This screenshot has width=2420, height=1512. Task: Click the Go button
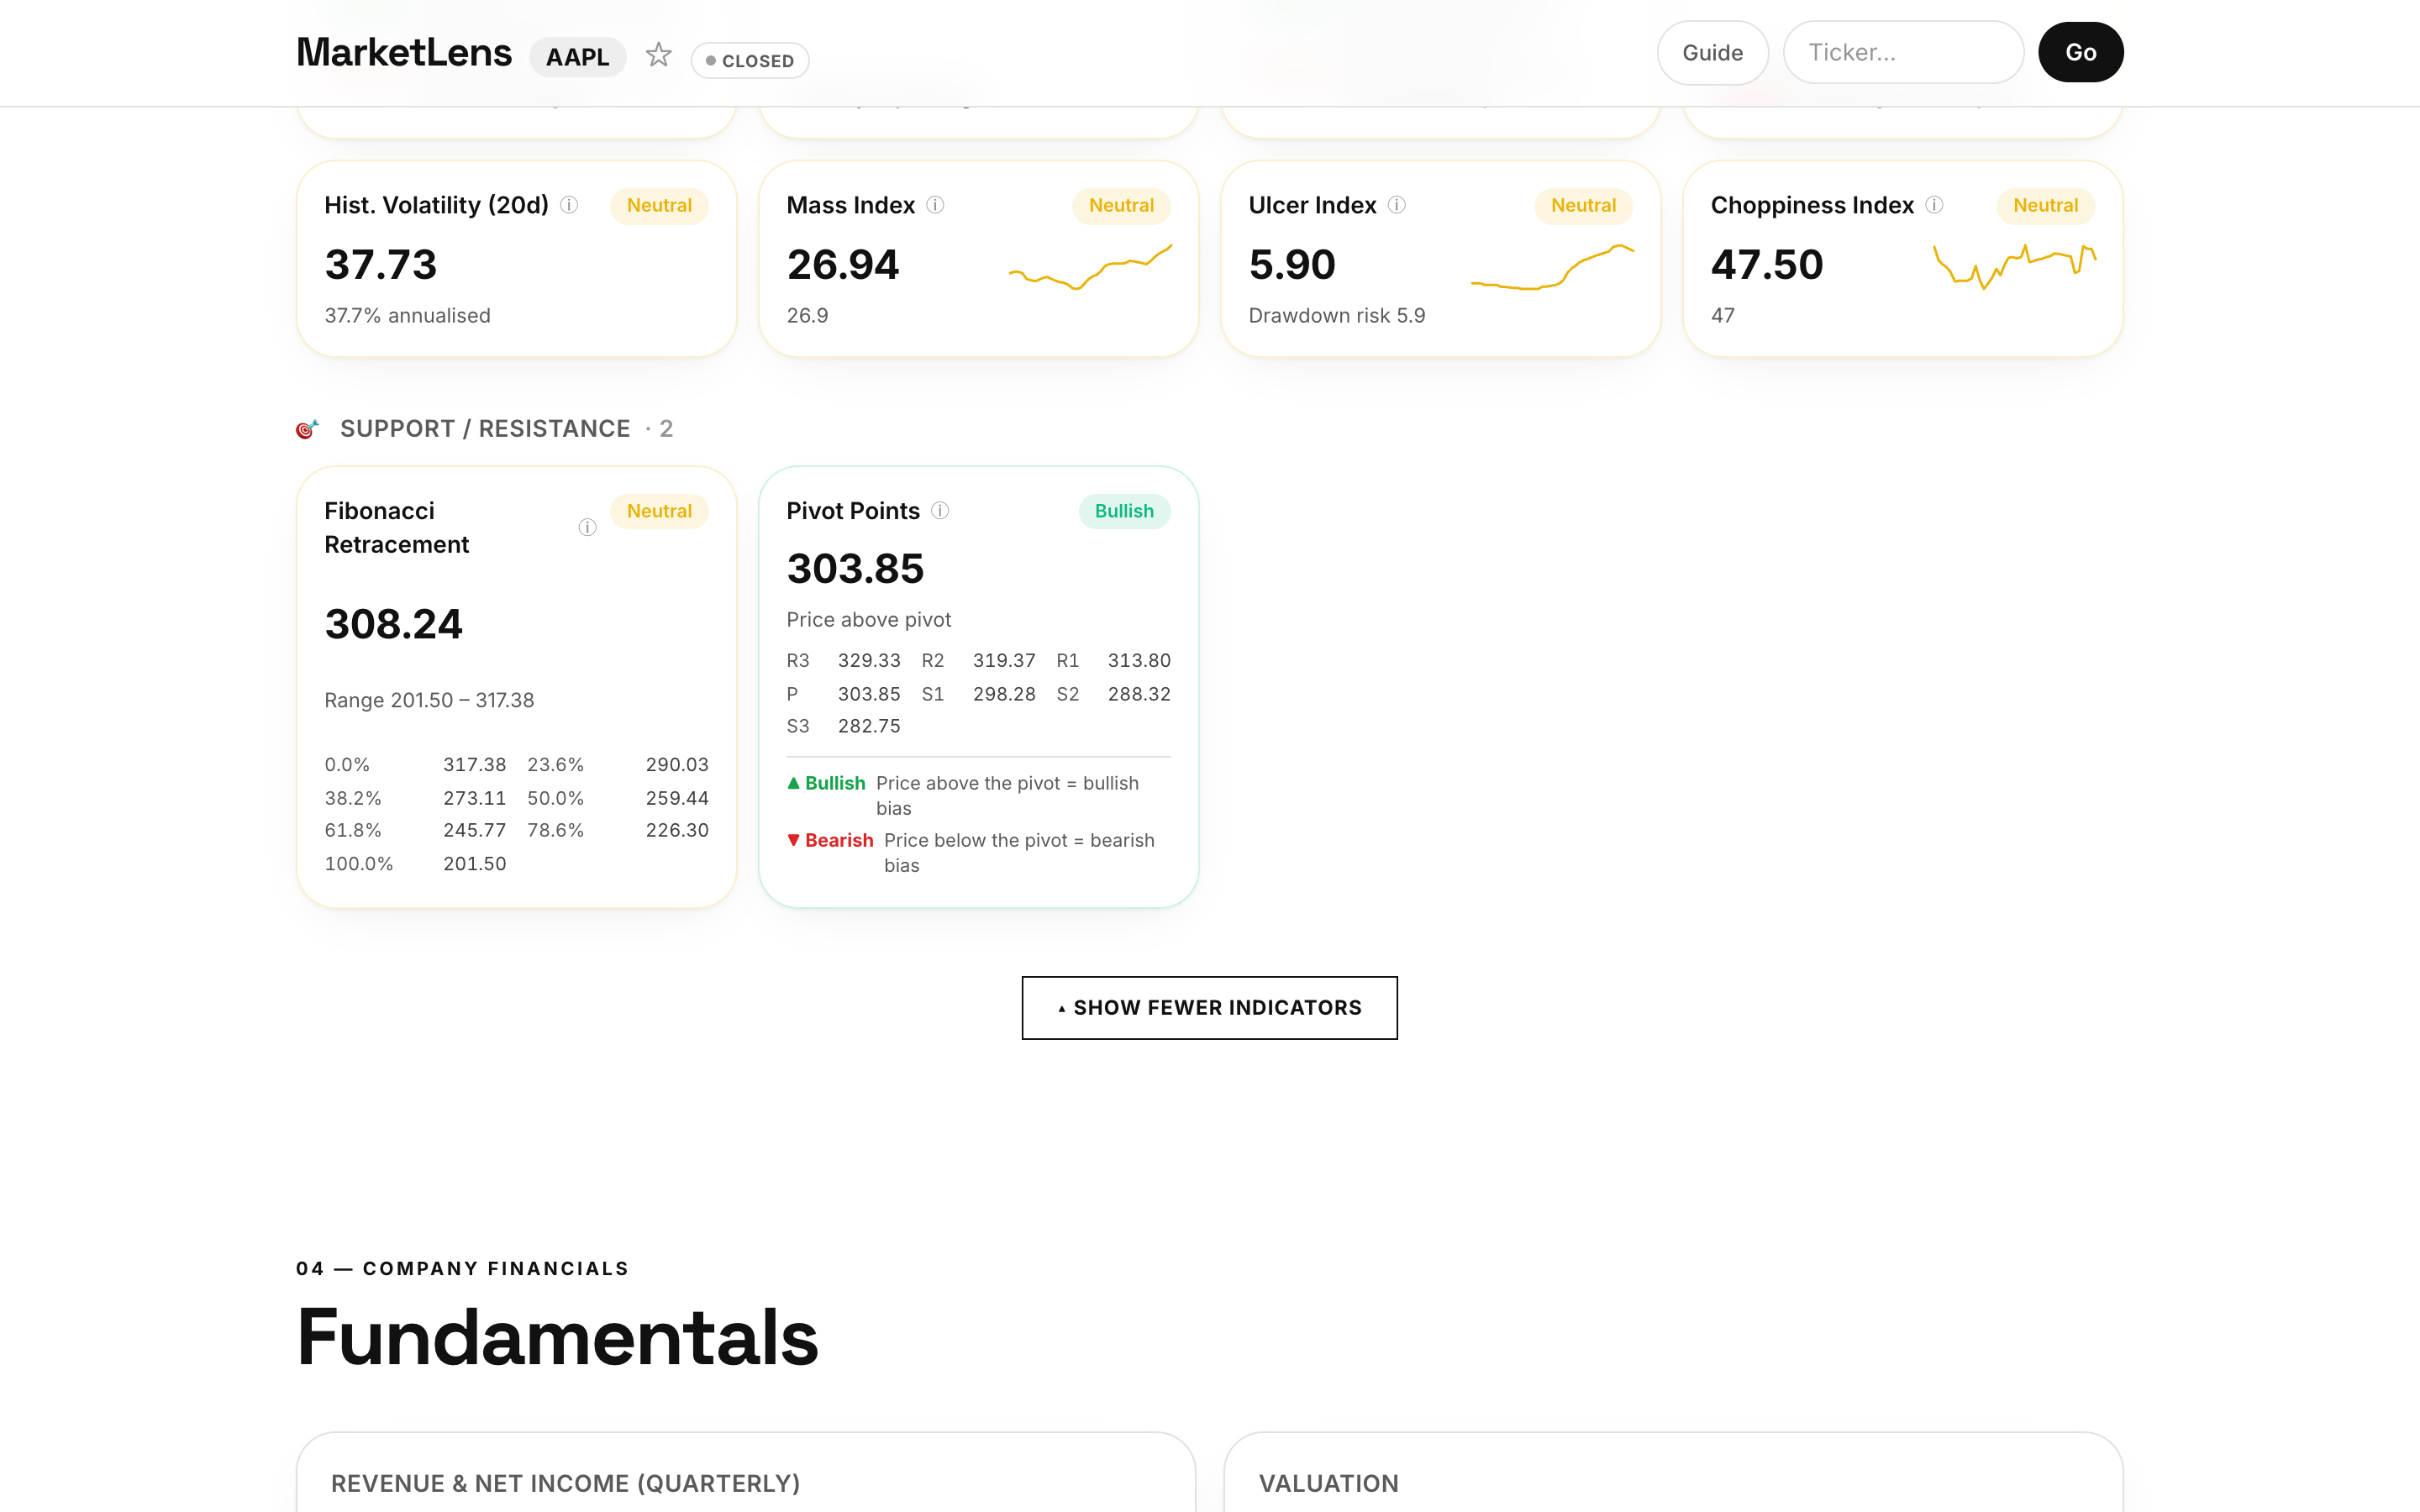coord(2080,52)
